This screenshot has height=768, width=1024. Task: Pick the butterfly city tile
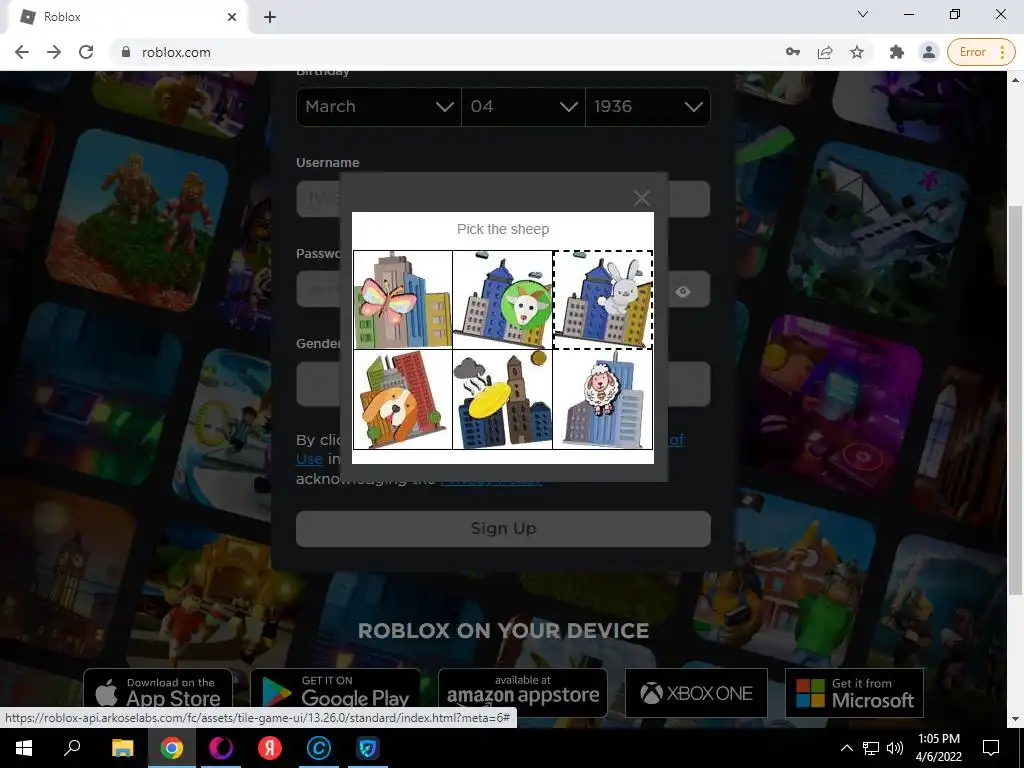tap(403, 300)
